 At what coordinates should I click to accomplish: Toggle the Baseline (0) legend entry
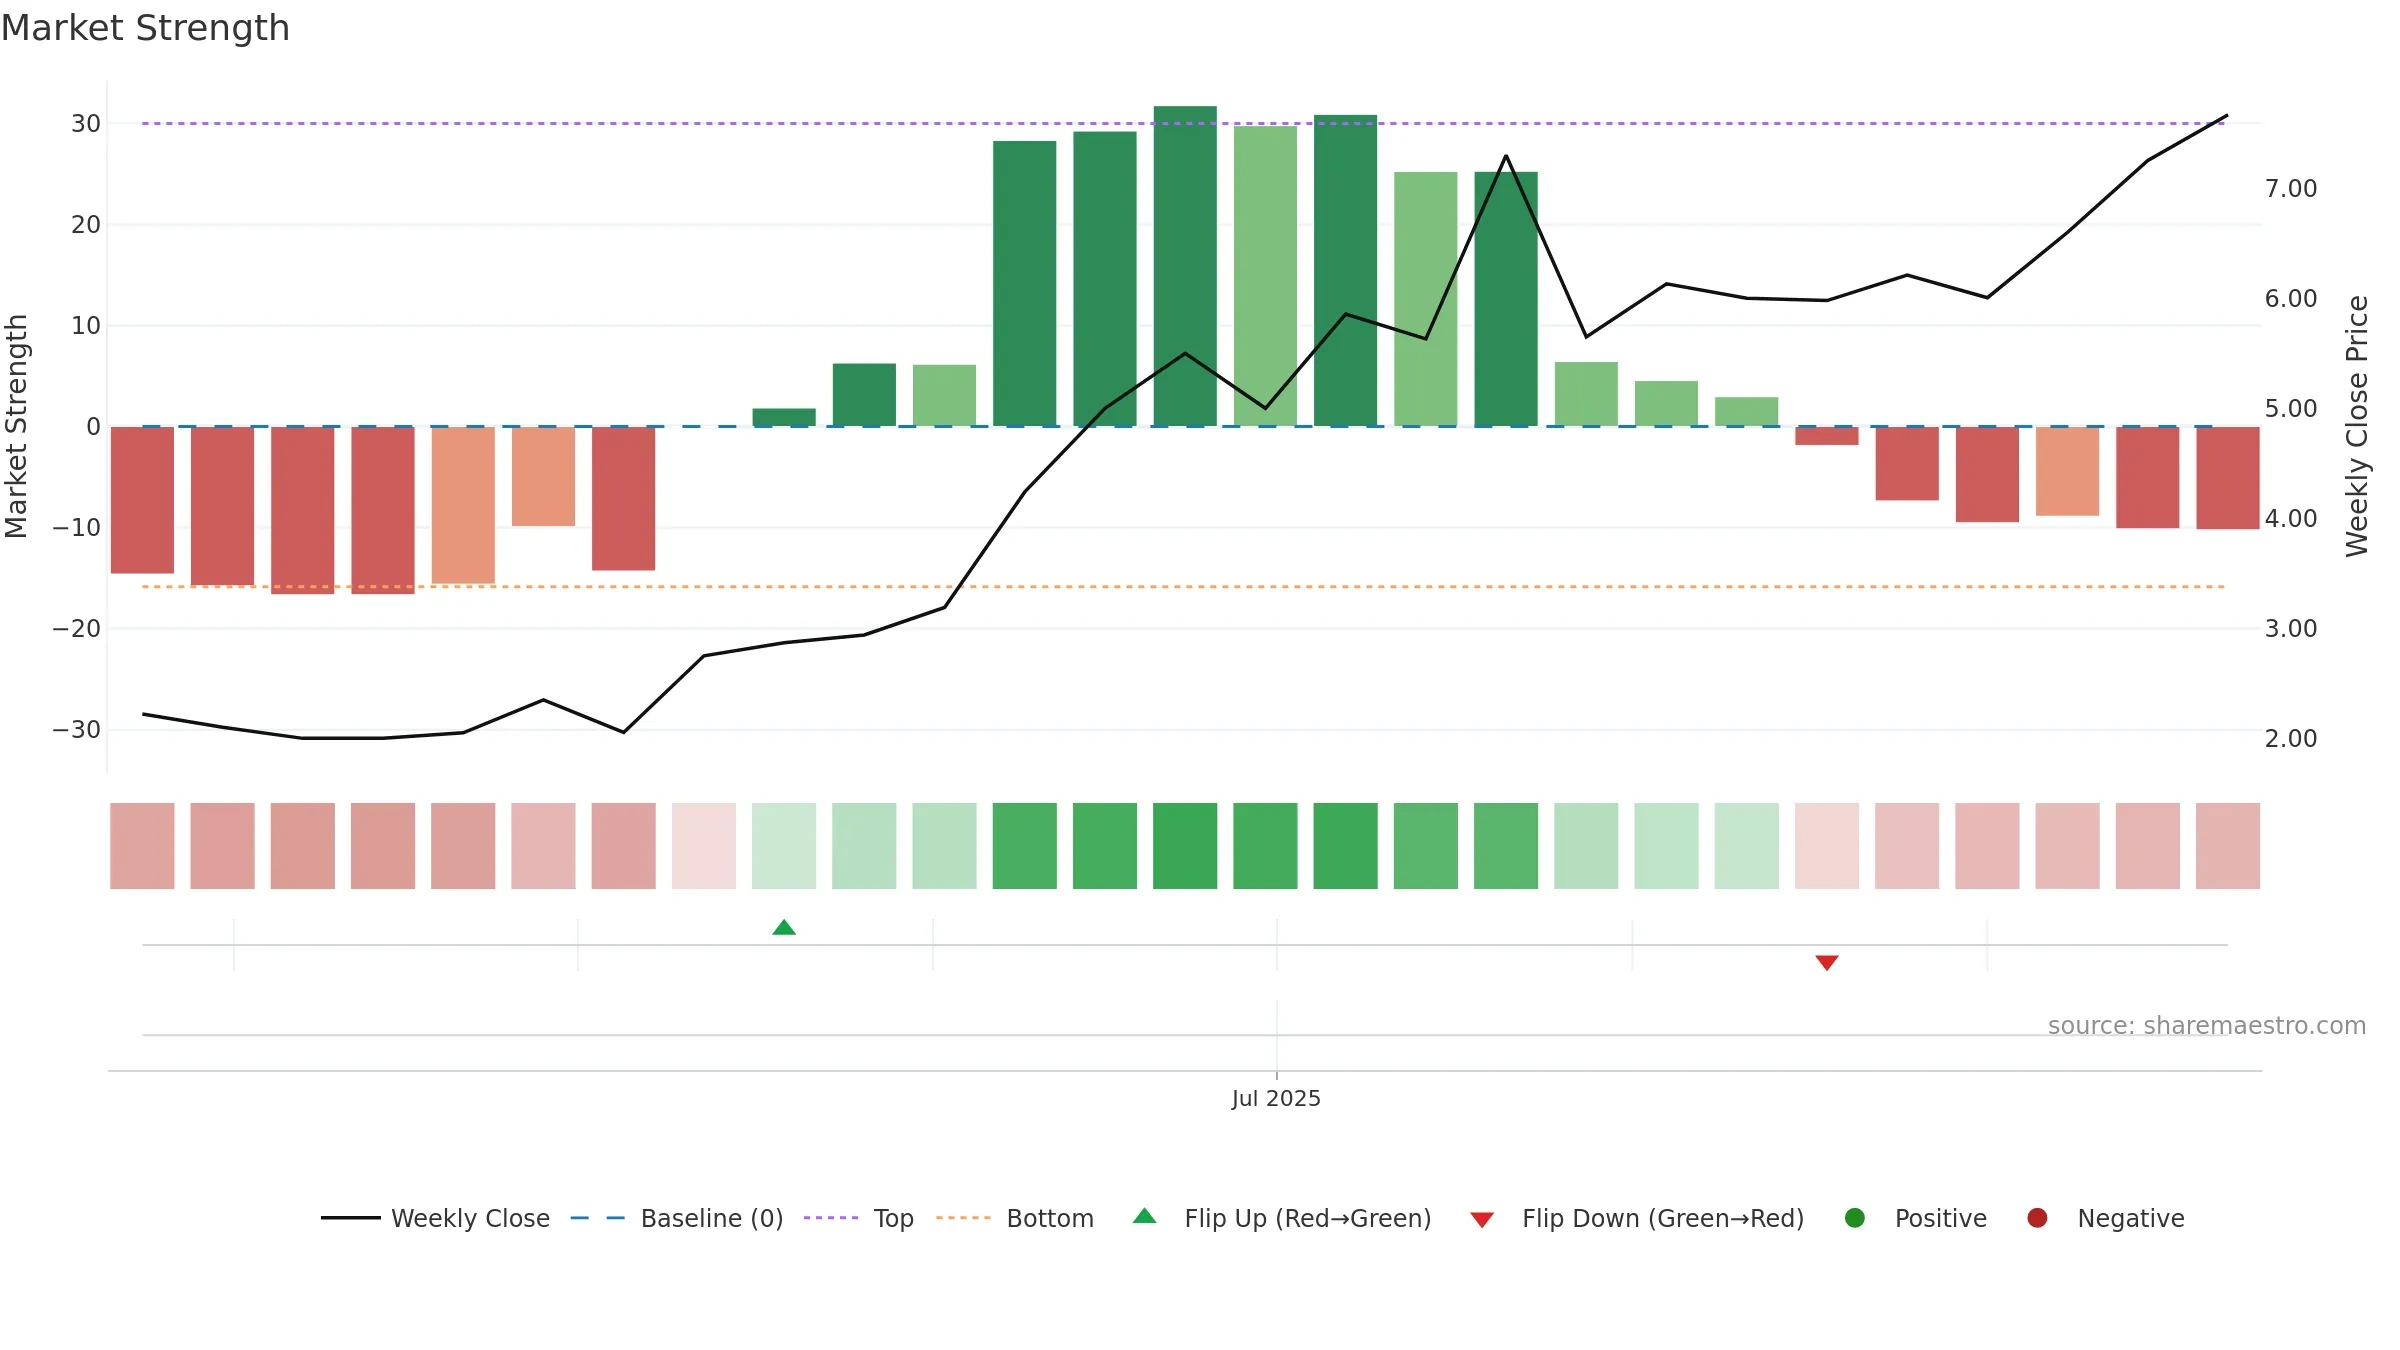click(677, 1218)
